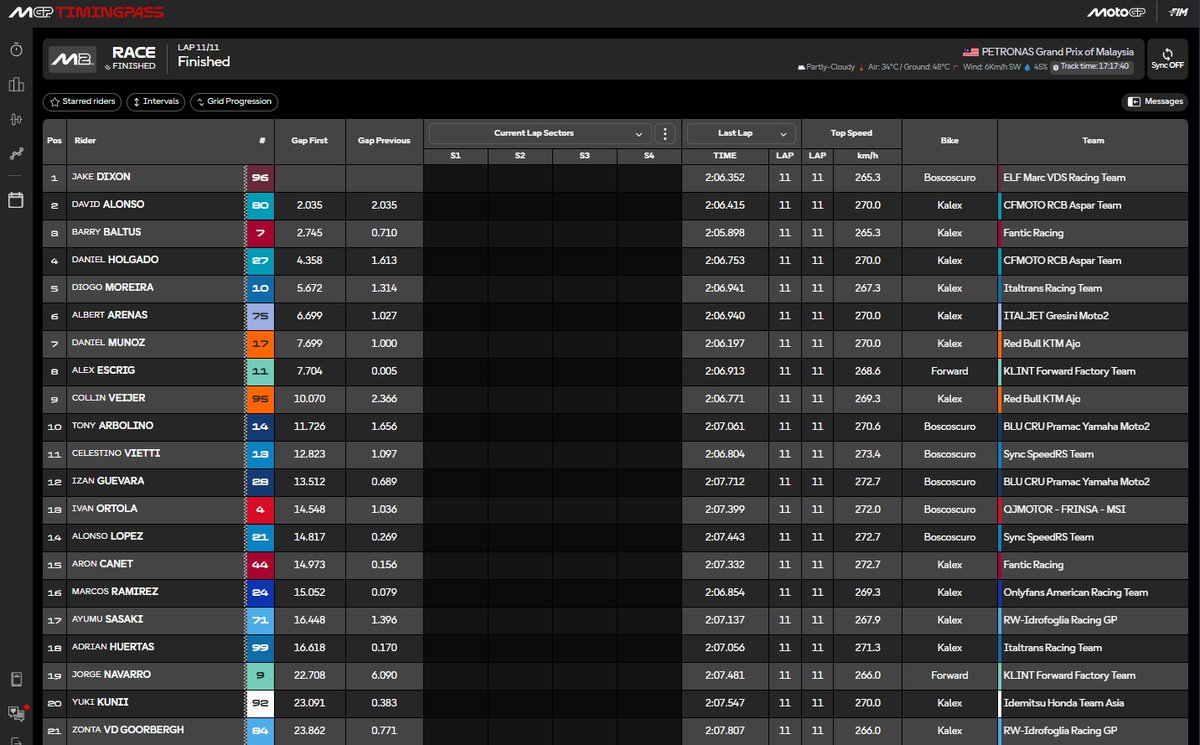Open the Current Lap Sectors dropdown
1200x745 pixels.
[x=540, y=133]
